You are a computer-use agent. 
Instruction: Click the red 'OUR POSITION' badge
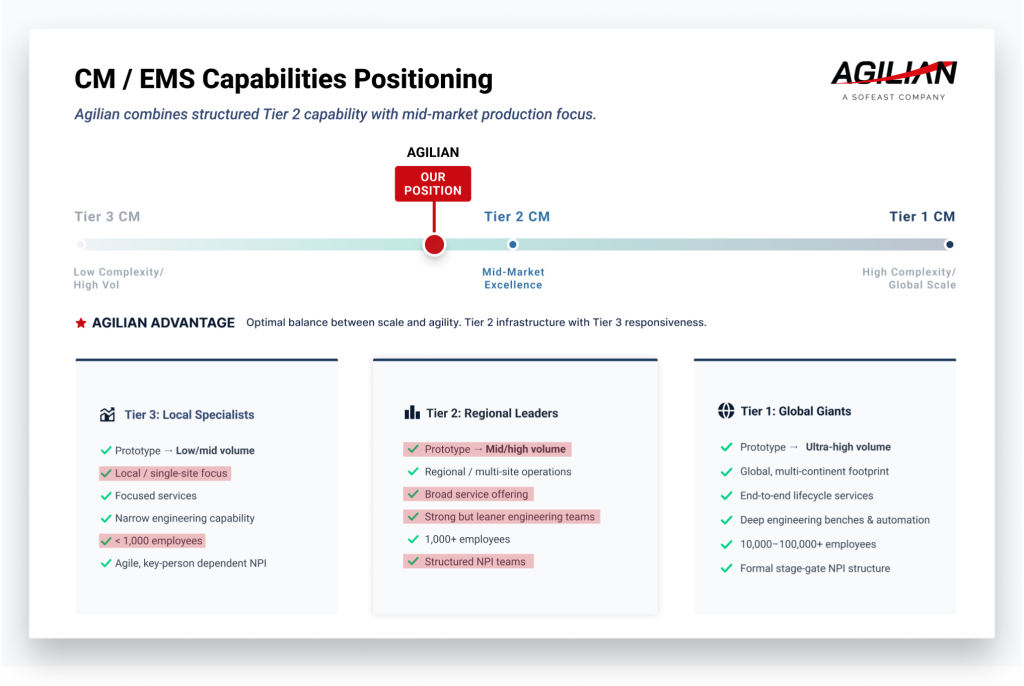coord(433,184)
